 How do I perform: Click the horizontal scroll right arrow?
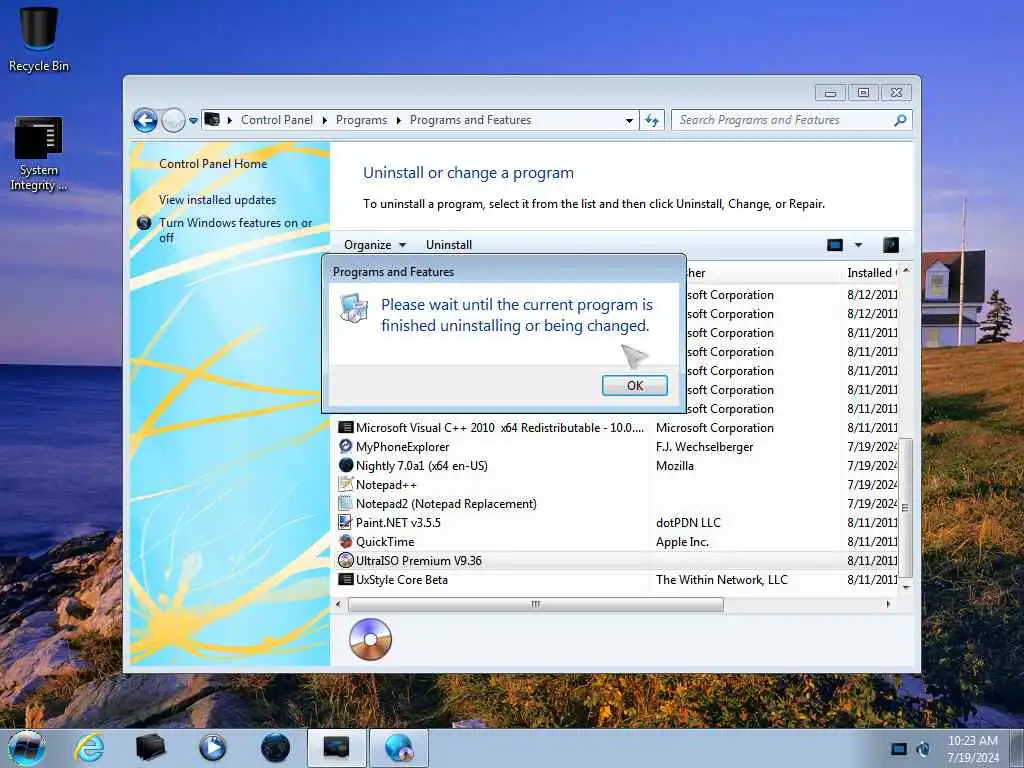[x=888, y=605]
